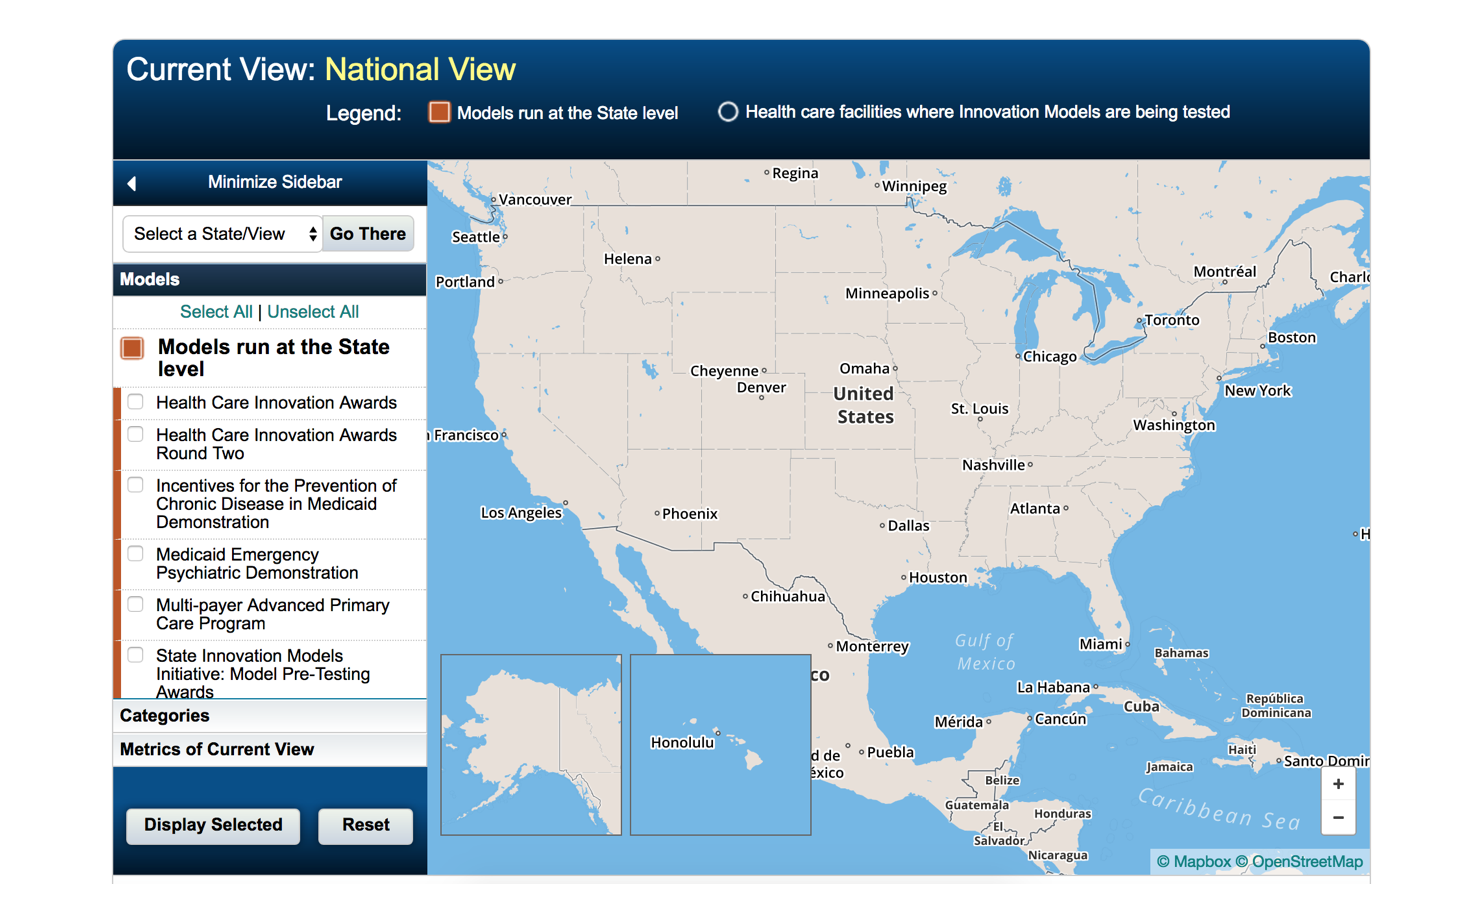Click the Seattle label on the map
The image size is (1458, 922).
476,238
